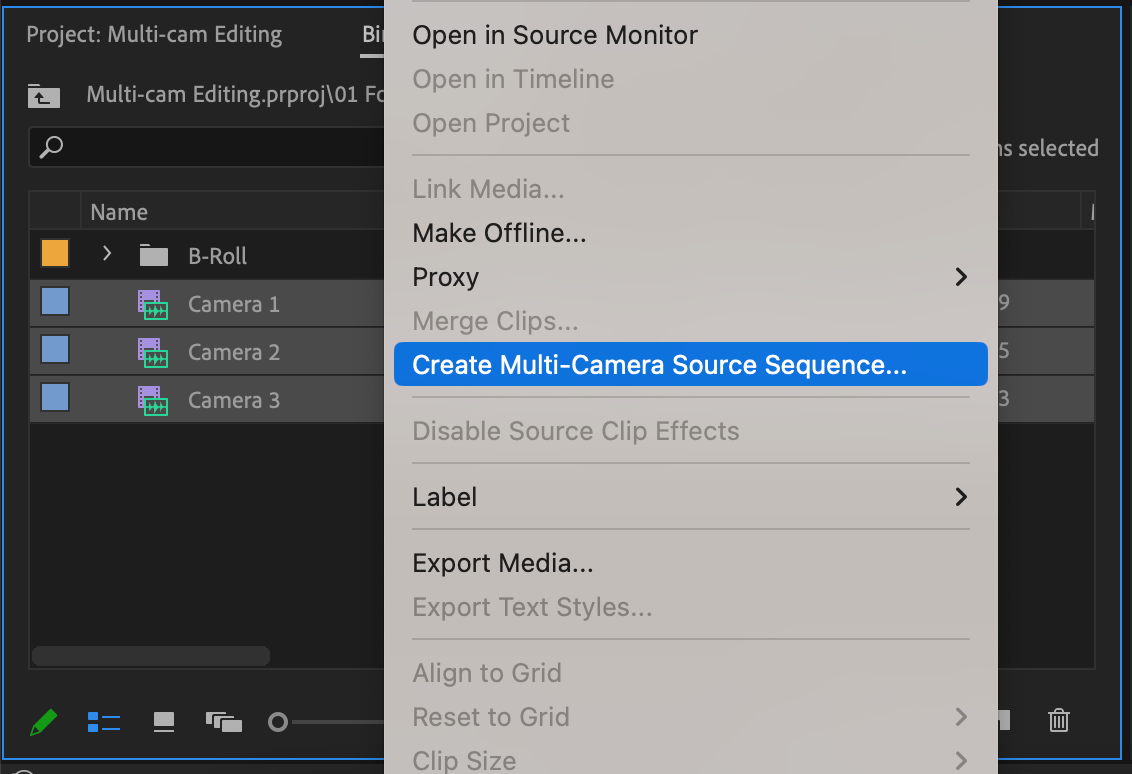The width and height of the screenshot is (1132, 774).
Task: Expand the B-Roll bin chevron
Action: coord(107,254)
